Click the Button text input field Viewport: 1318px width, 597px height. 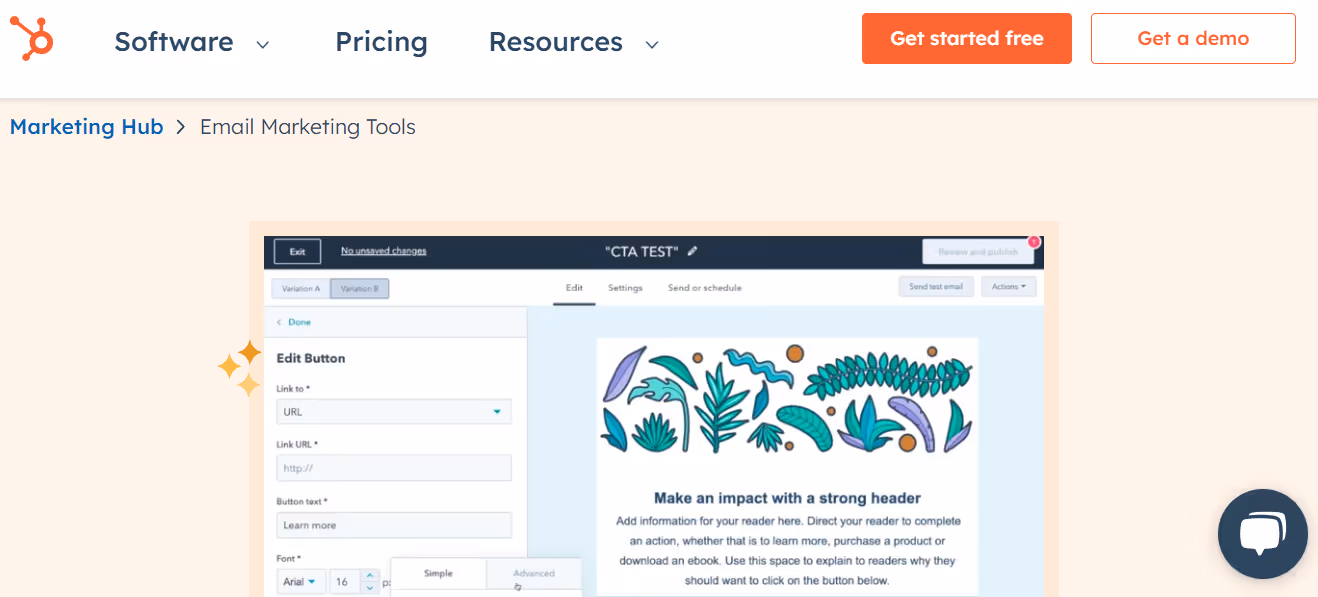[394, 525]
